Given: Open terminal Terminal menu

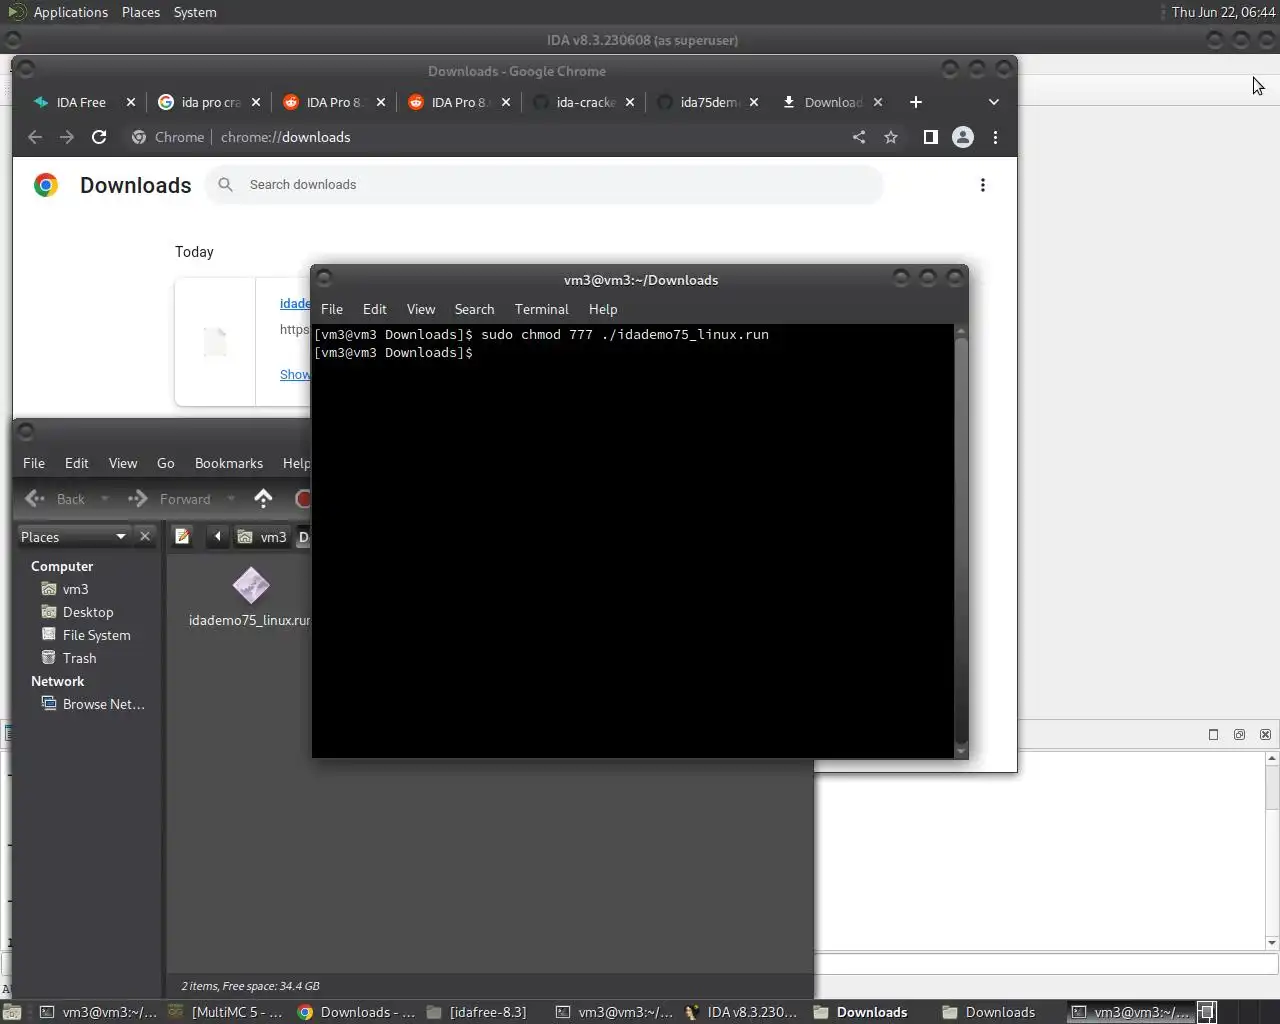Looking at the screenshot, I should coord(542,309).
